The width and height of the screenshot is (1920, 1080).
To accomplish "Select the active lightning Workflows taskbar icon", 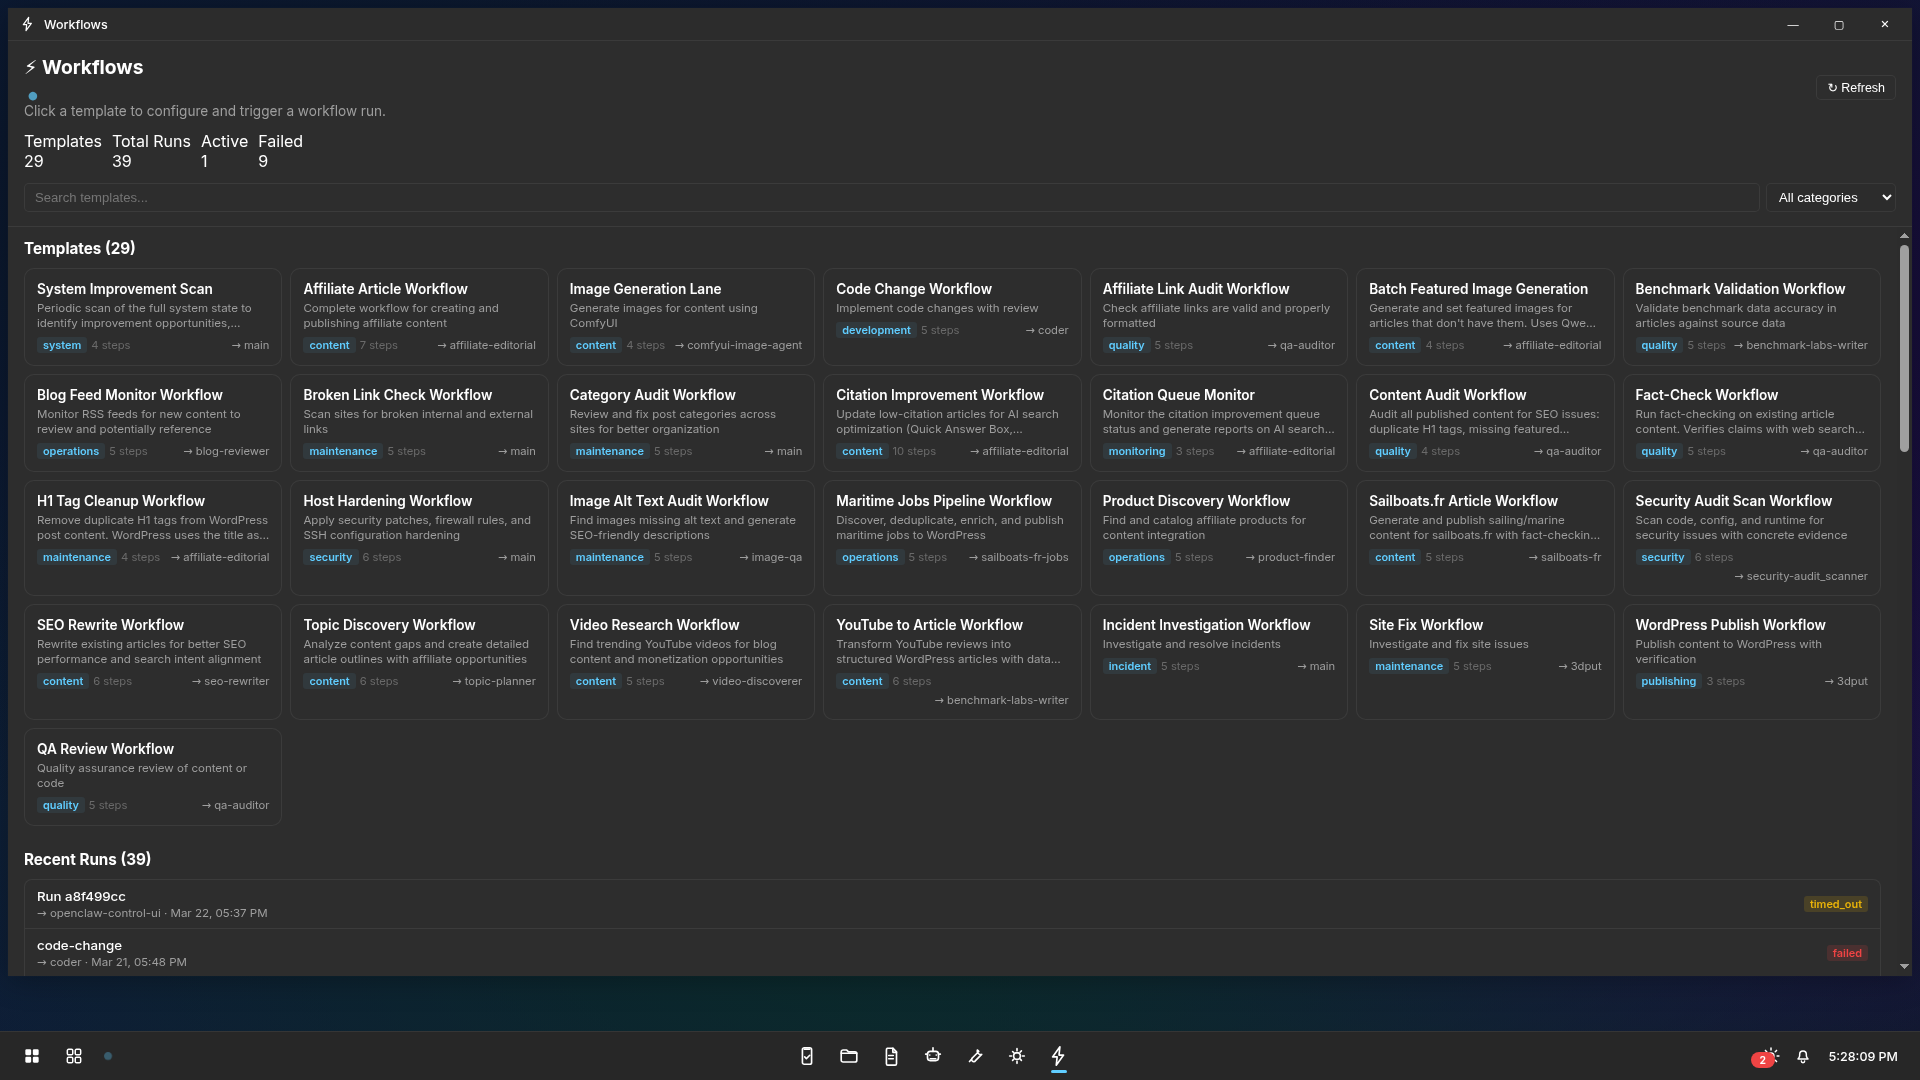I will tap(1059, 1056).
